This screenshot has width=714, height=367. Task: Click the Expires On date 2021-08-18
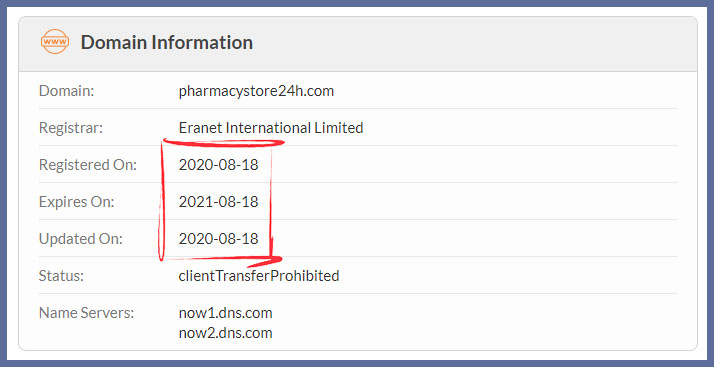point(219,202)
